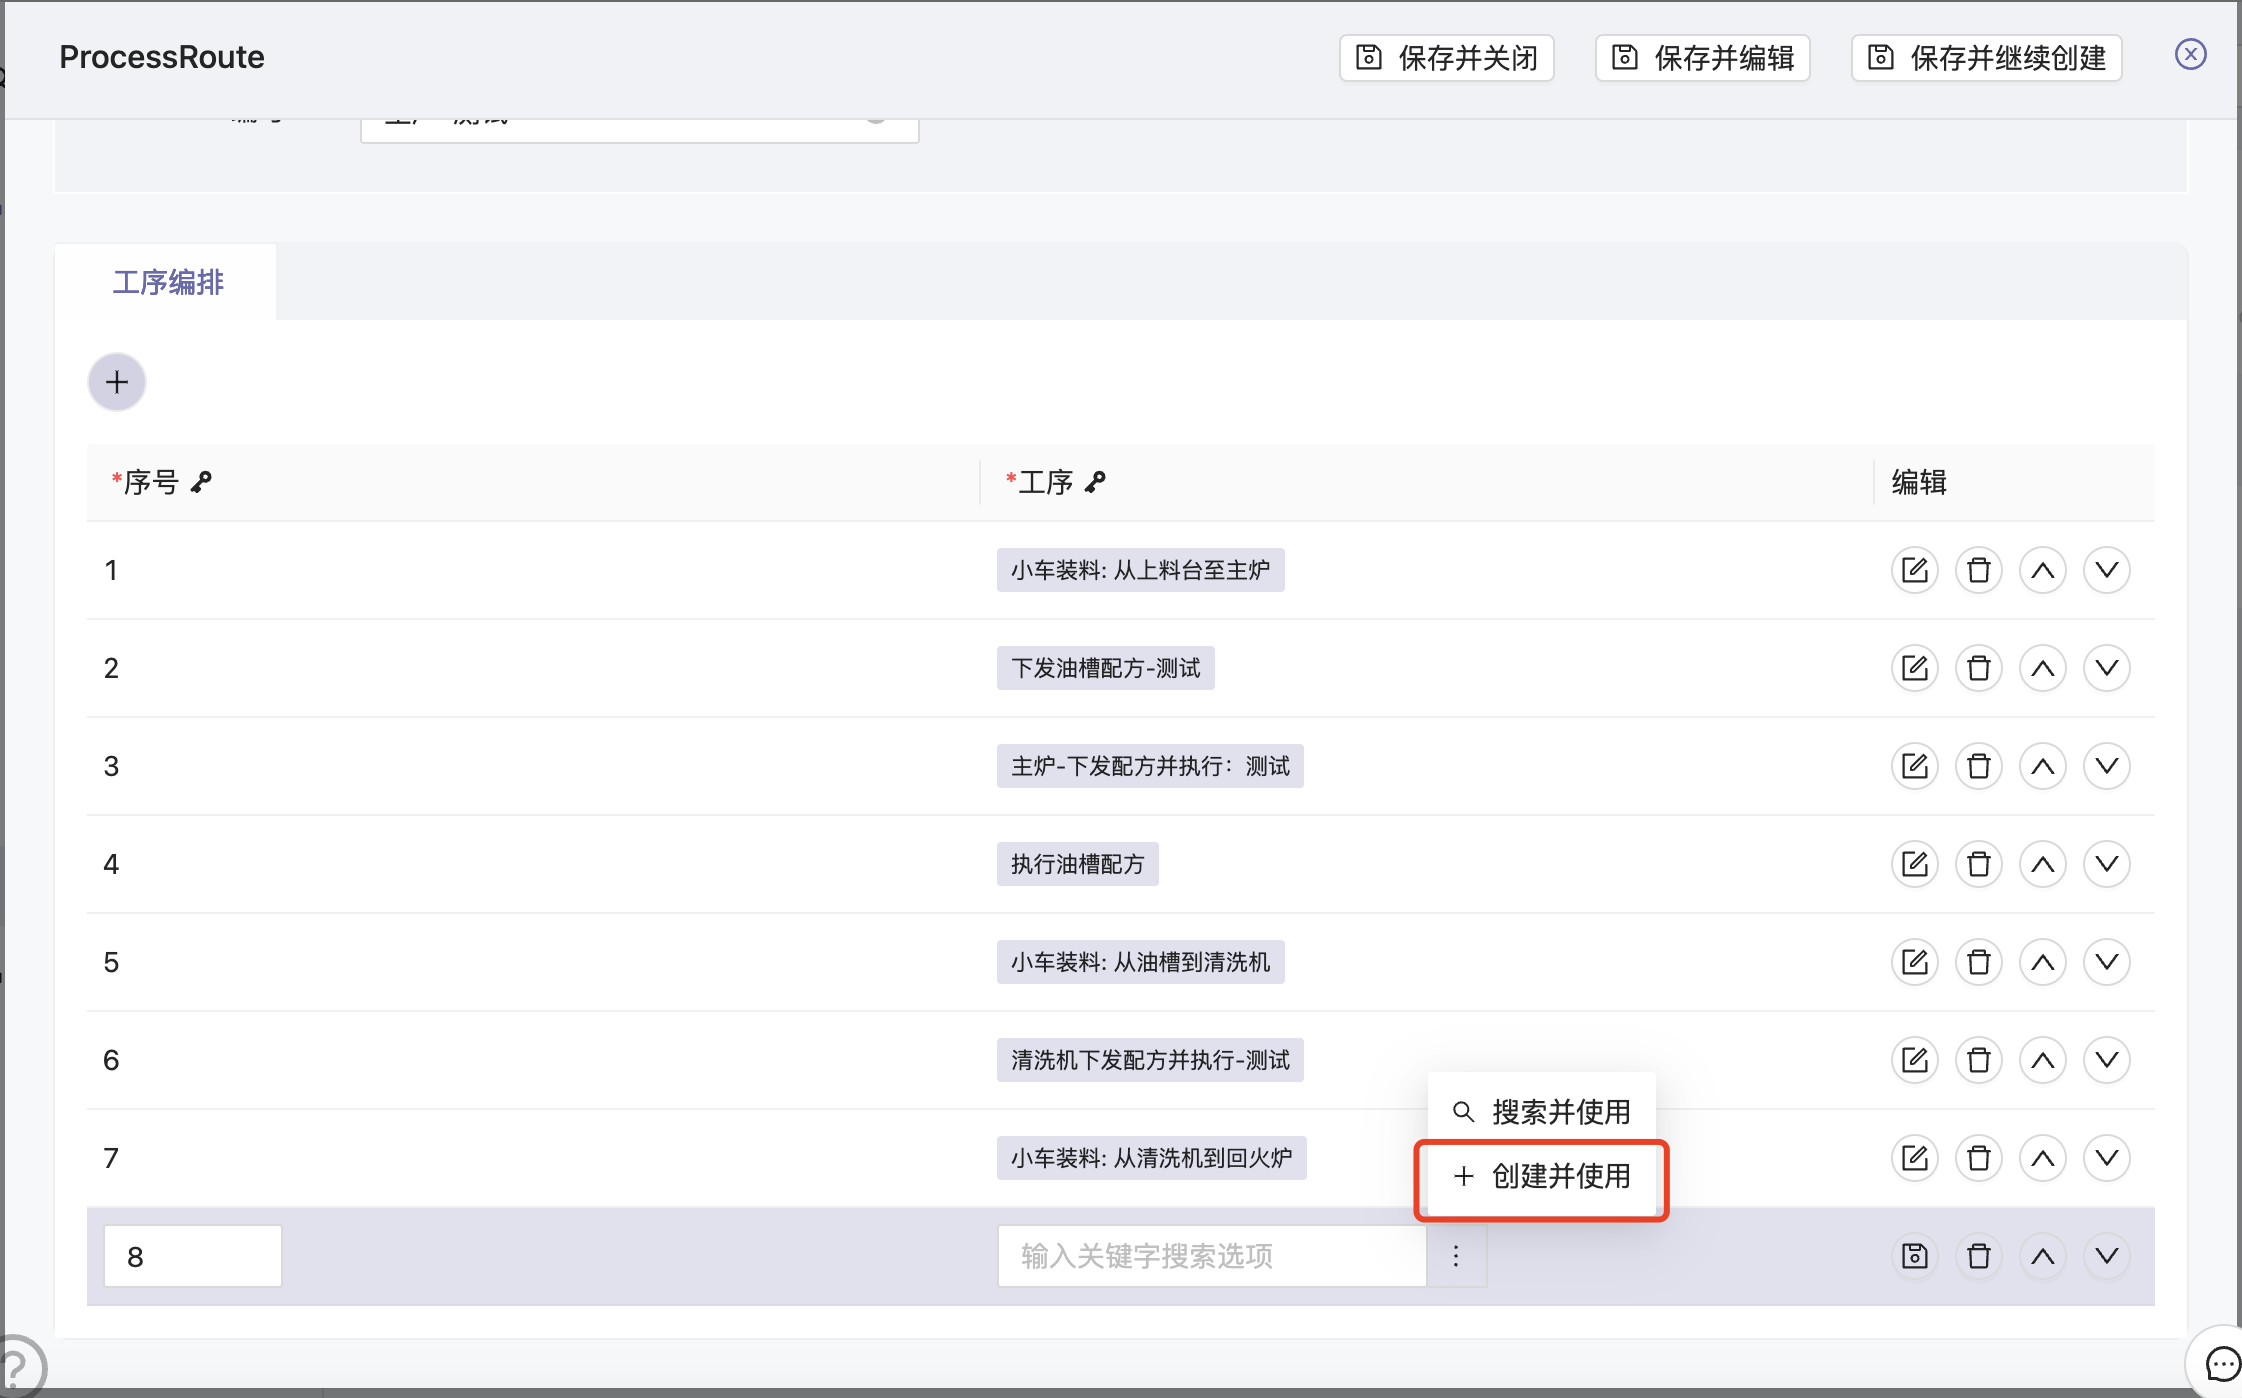Screen dimensions: 2242x1398
Task: Click 保存并关闭 button
Action: pos(1446,58)
